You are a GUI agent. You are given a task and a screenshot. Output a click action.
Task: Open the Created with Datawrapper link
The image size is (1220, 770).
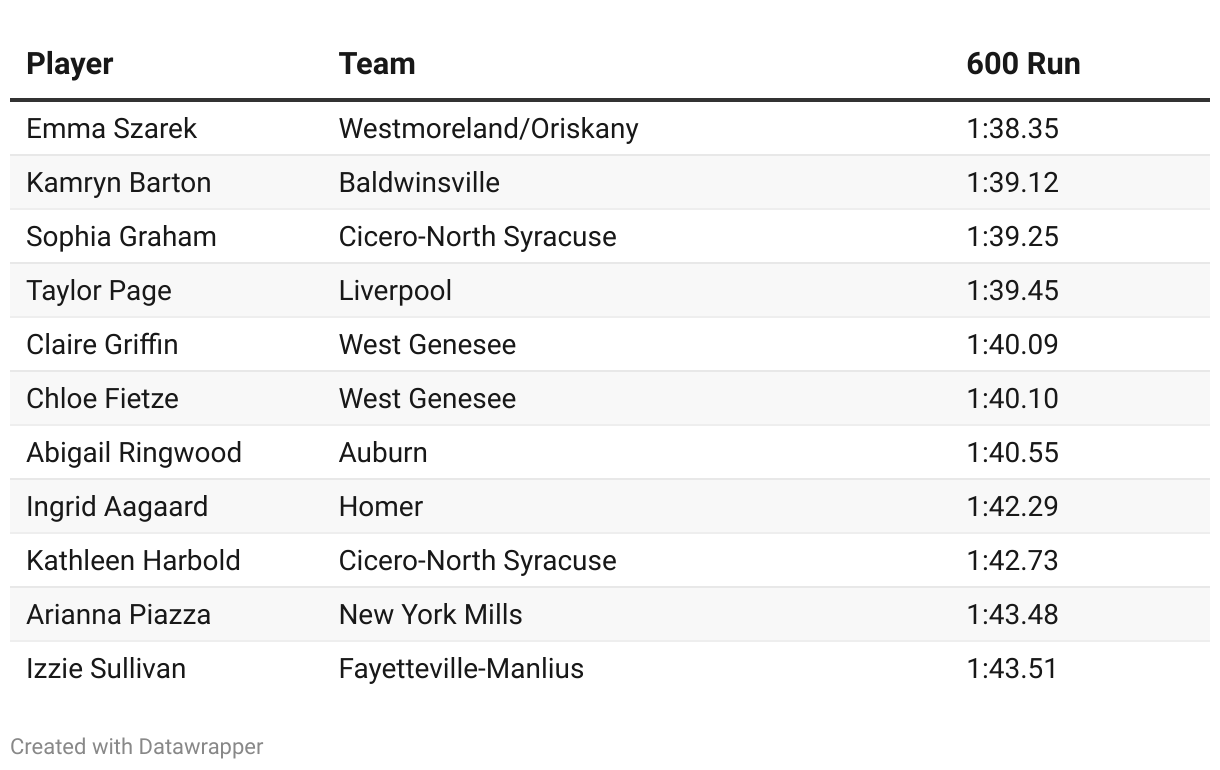pyautogui.click(x=137, y=747)
